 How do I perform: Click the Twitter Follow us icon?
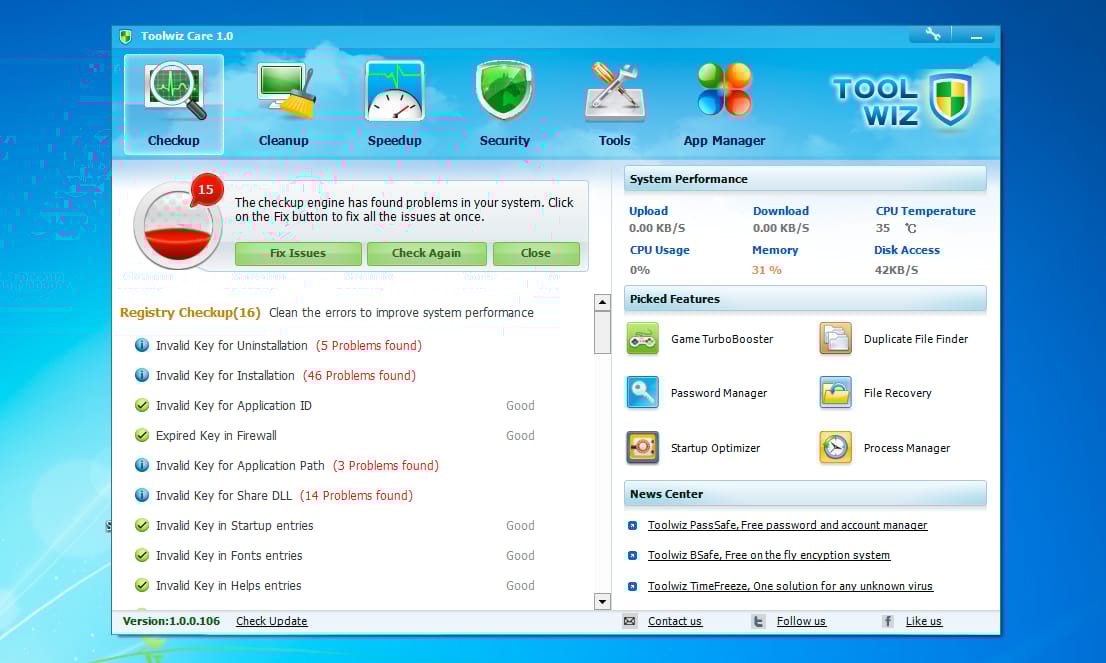pyautogui.click(x=758, y=621)
